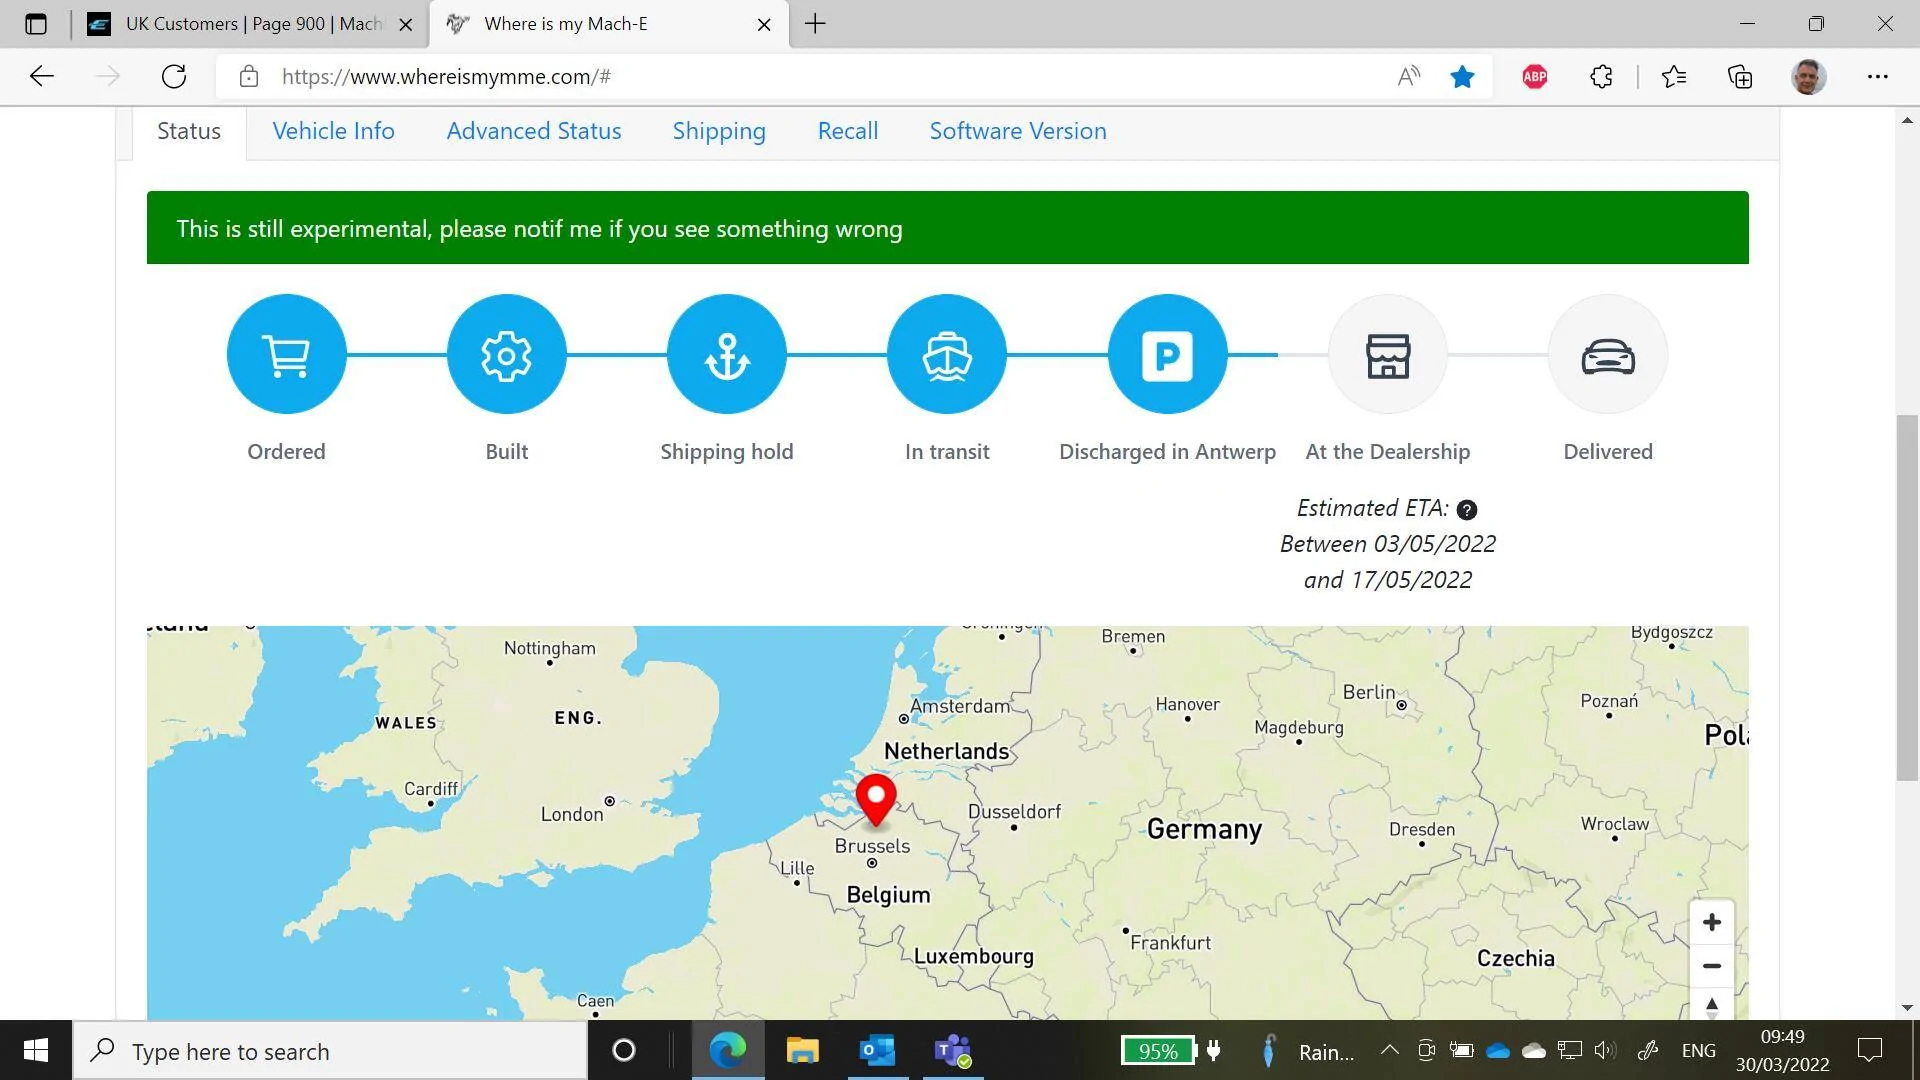Click the vertical page scrollbar thumb
1920x1080 pixels.
click(x=1907, y=597)
